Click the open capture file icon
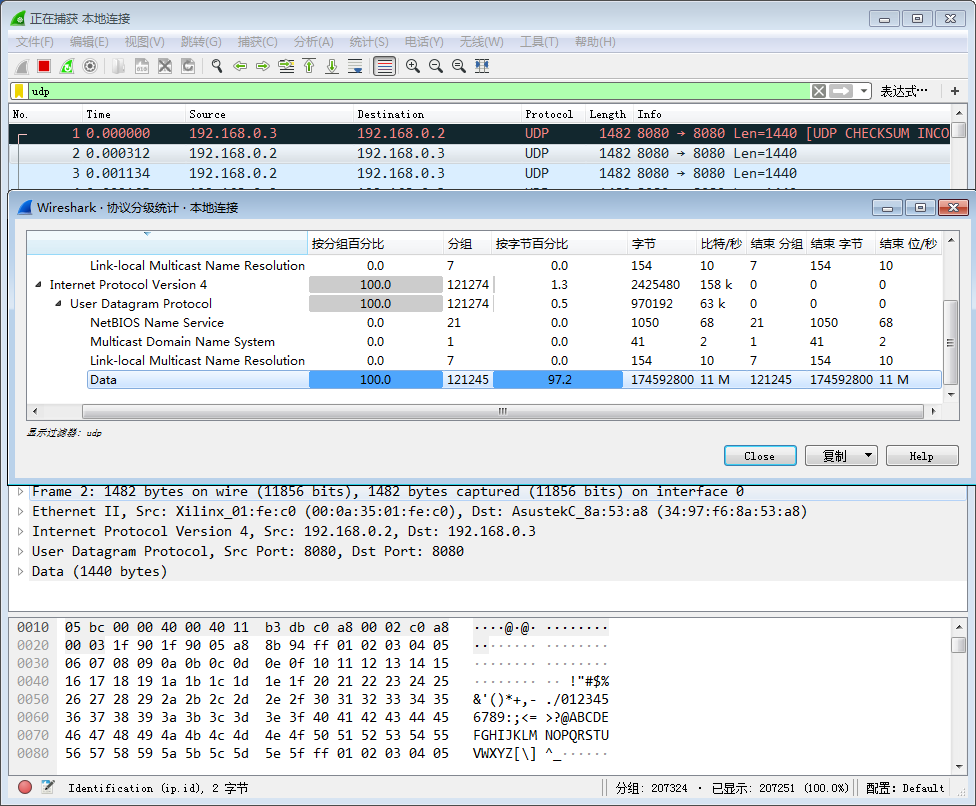 point(118,66)
